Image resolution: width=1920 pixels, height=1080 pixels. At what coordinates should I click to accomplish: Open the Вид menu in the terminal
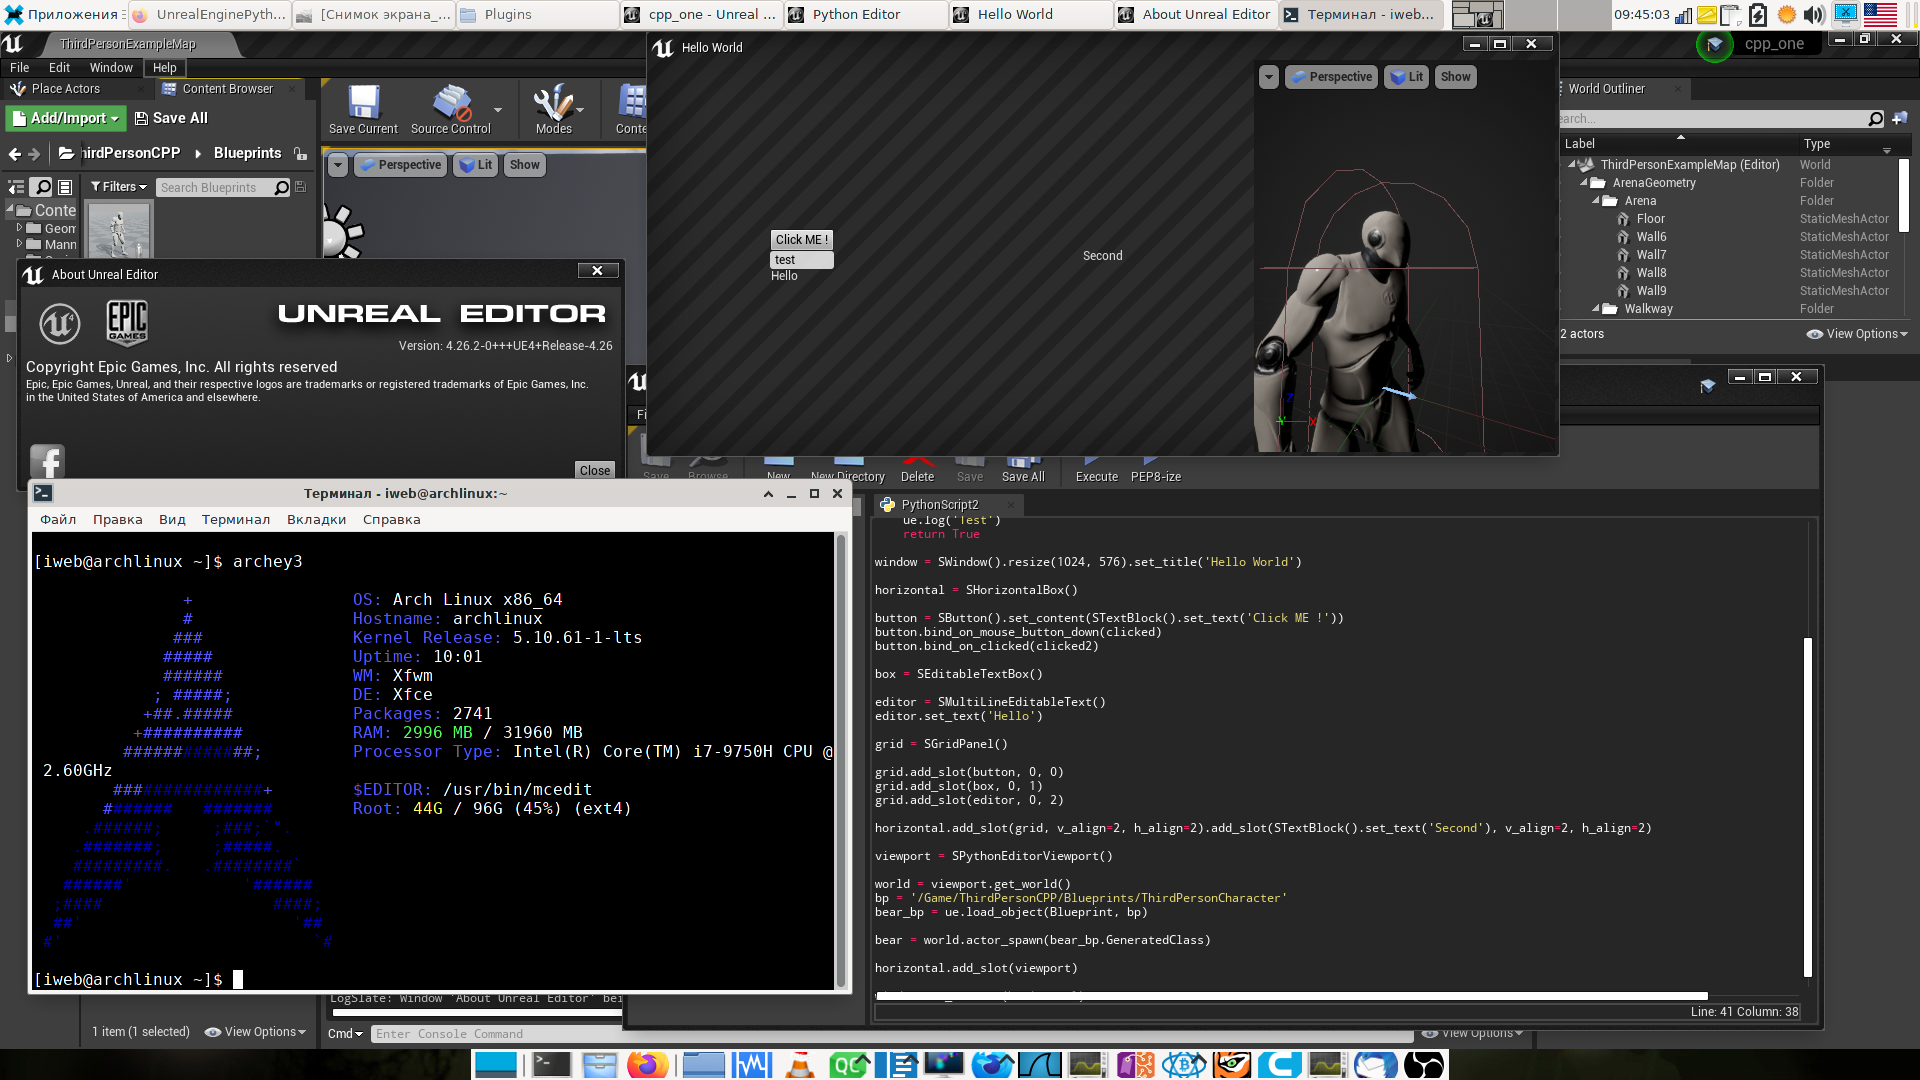[x=172, y=520]
